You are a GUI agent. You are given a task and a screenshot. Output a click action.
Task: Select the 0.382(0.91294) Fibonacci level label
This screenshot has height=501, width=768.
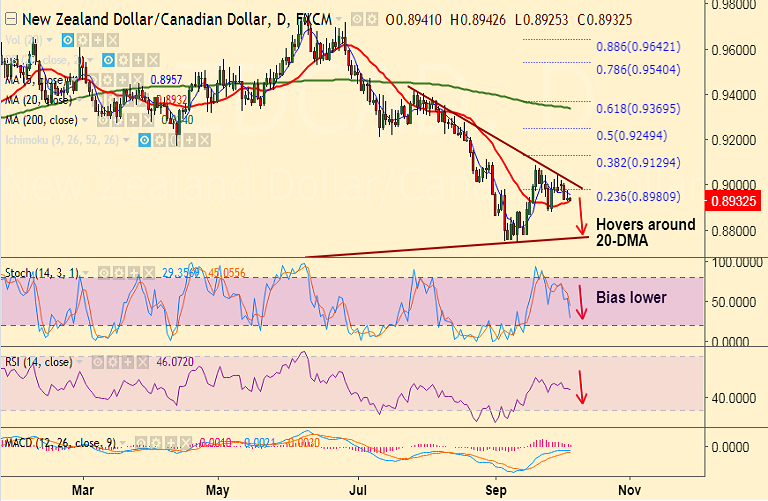(638, 163)
